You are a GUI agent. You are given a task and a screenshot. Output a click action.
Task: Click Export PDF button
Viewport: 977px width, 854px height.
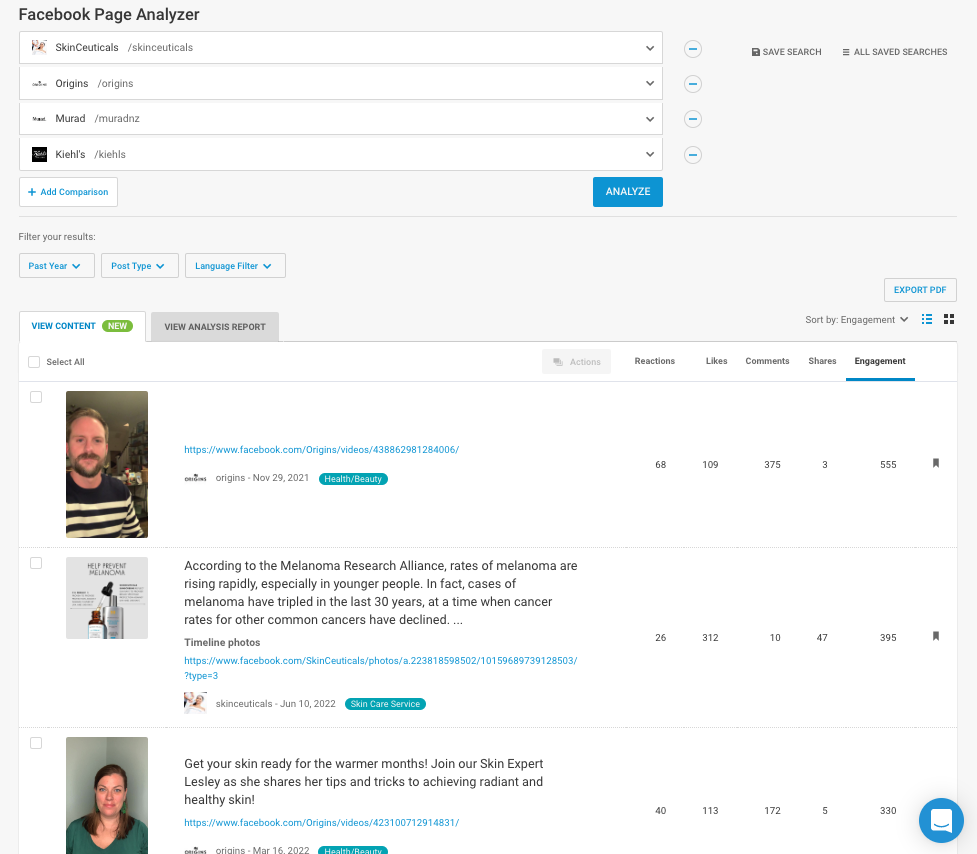pyautogui.click(x=919, y=290)
